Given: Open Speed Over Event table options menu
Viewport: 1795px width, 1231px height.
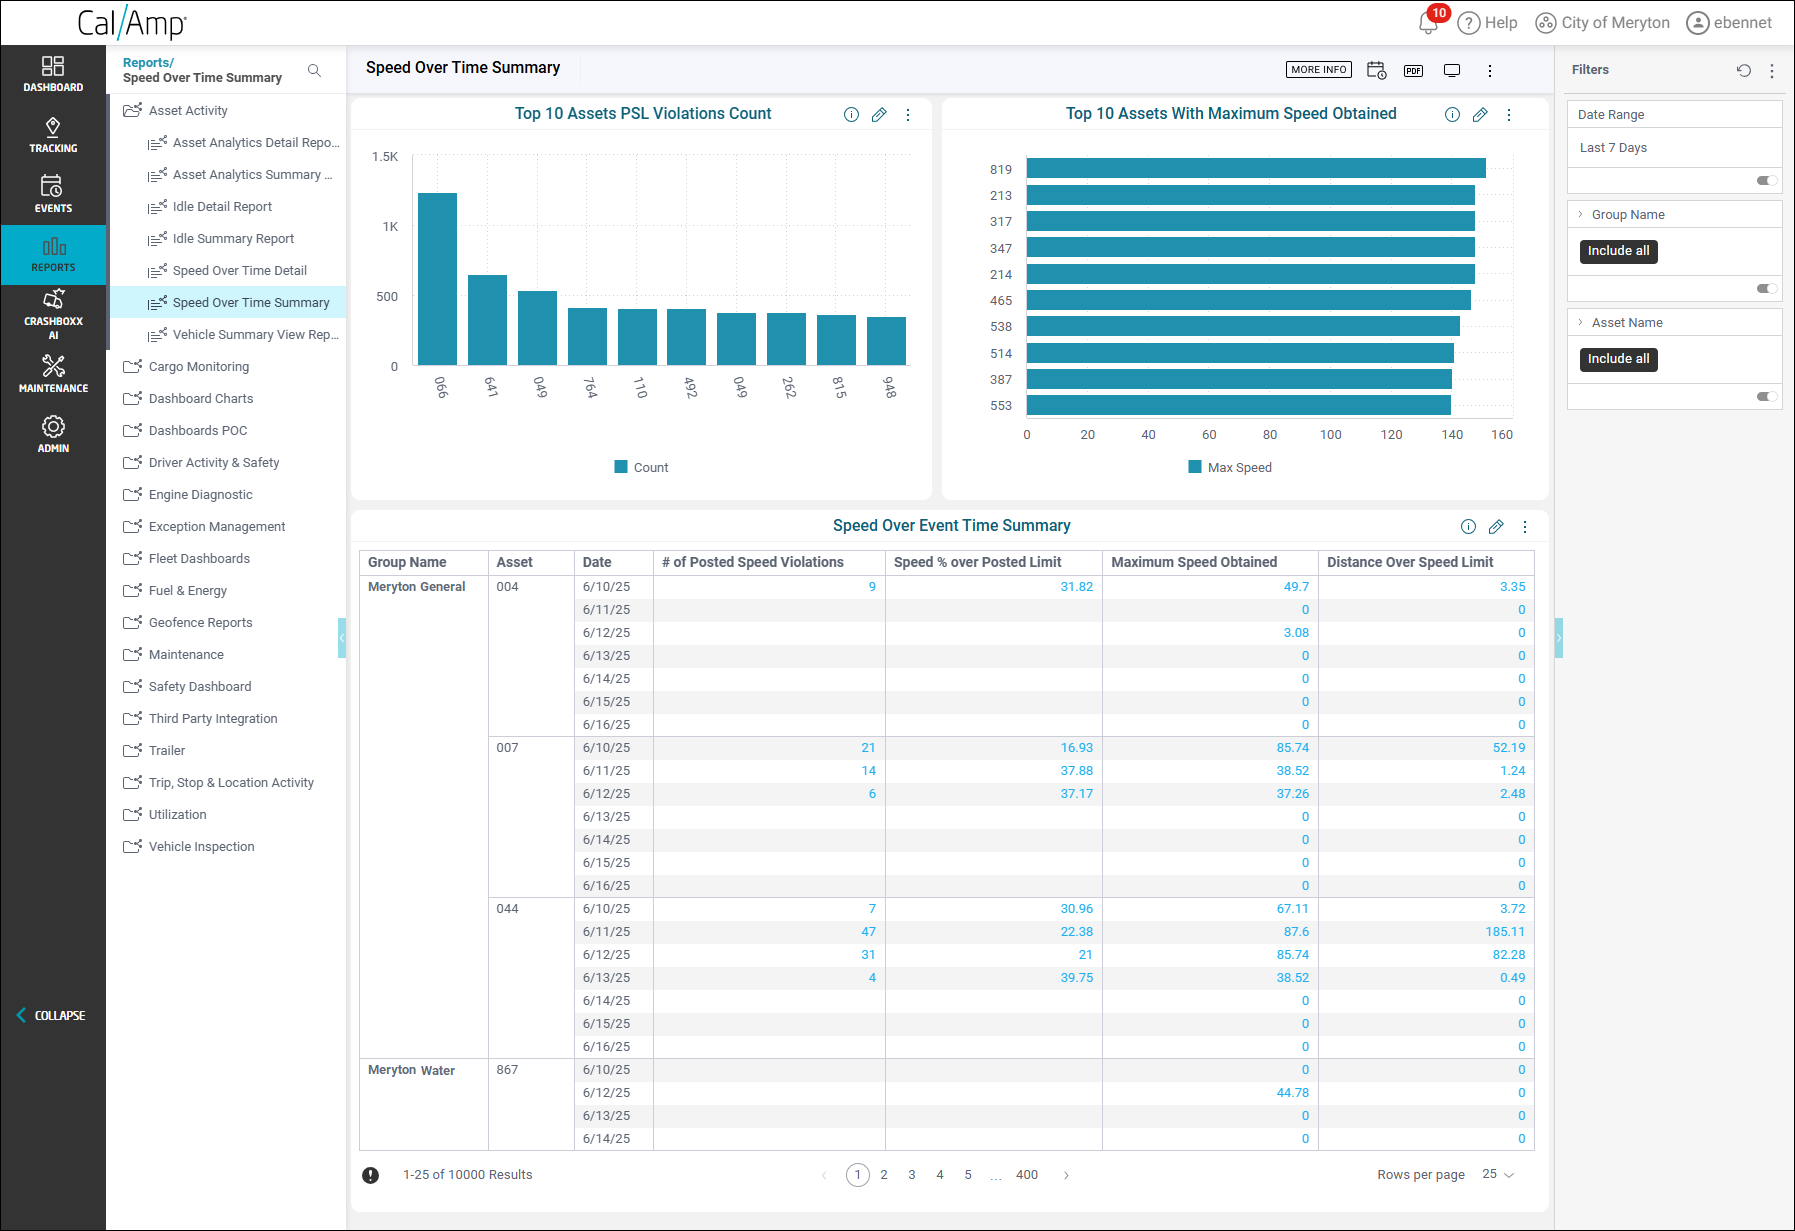Looking at the screenshot, I should tap(1525, 527).
